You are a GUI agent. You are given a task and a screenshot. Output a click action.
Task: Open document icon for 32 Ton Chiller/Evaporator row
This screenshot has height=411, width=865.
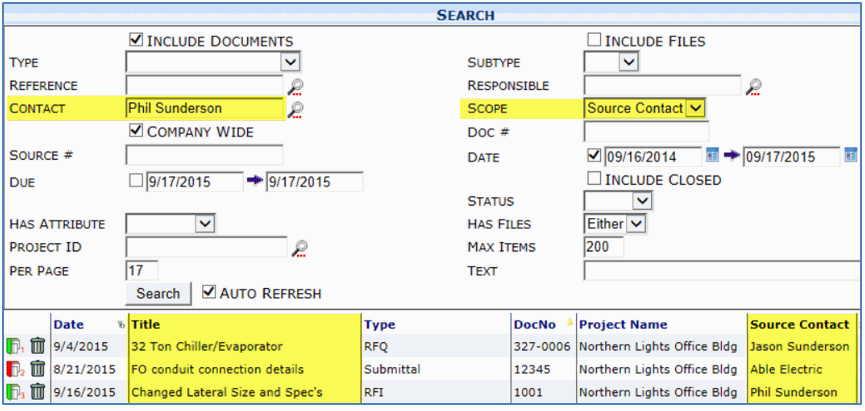(14, 346)
